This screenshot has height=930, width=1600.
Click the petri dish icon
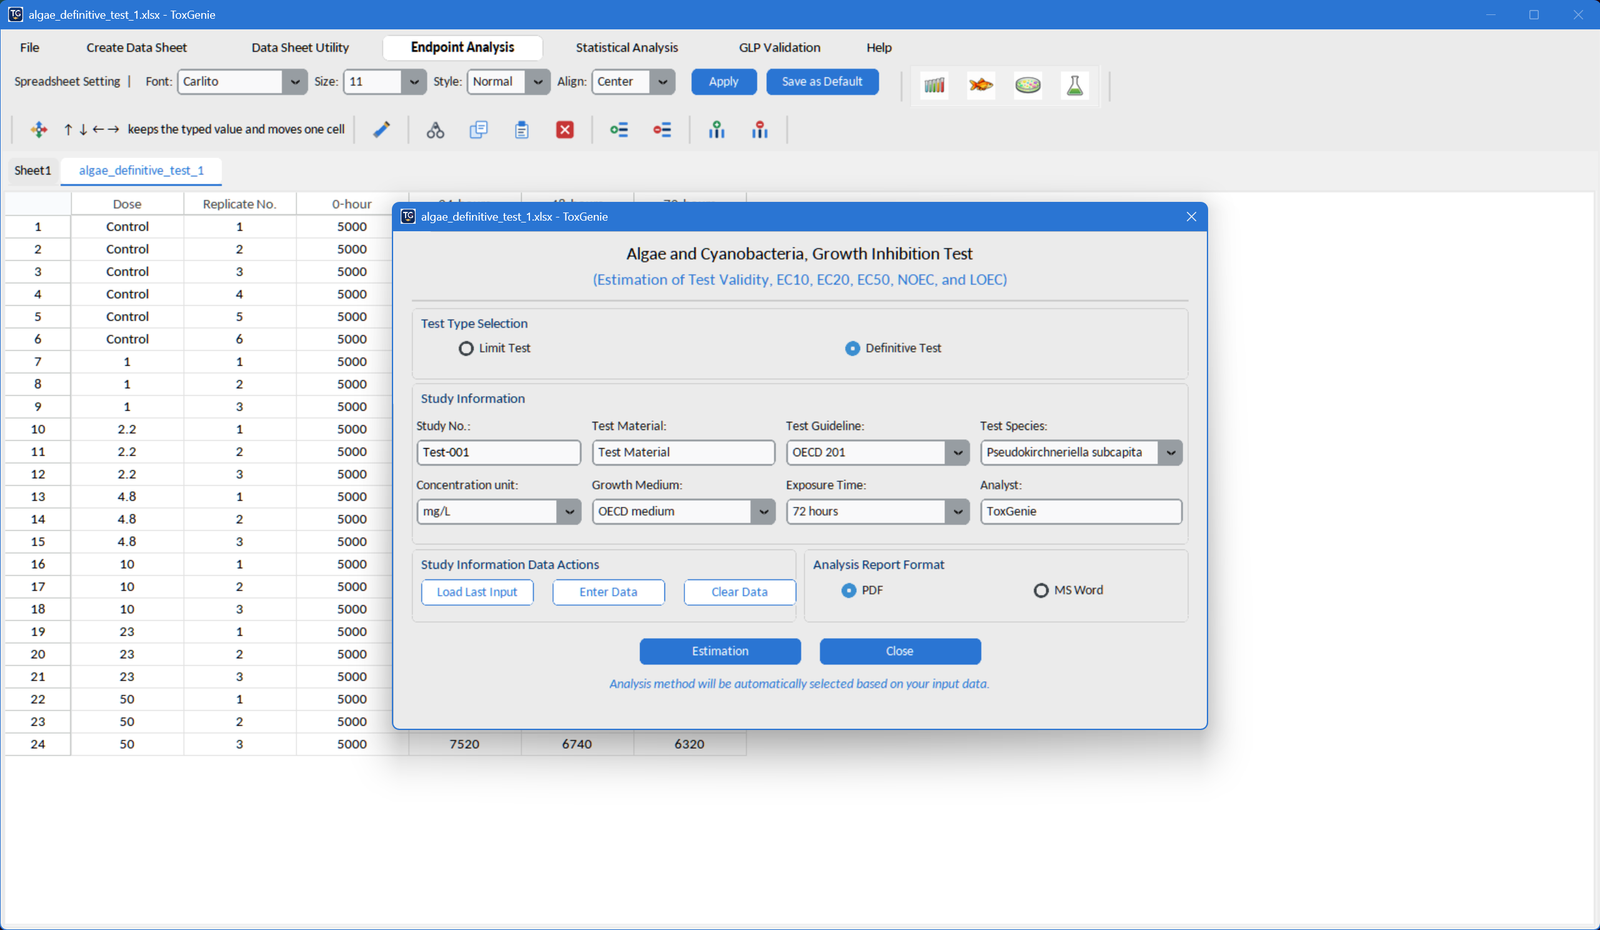coord(1028,85)
